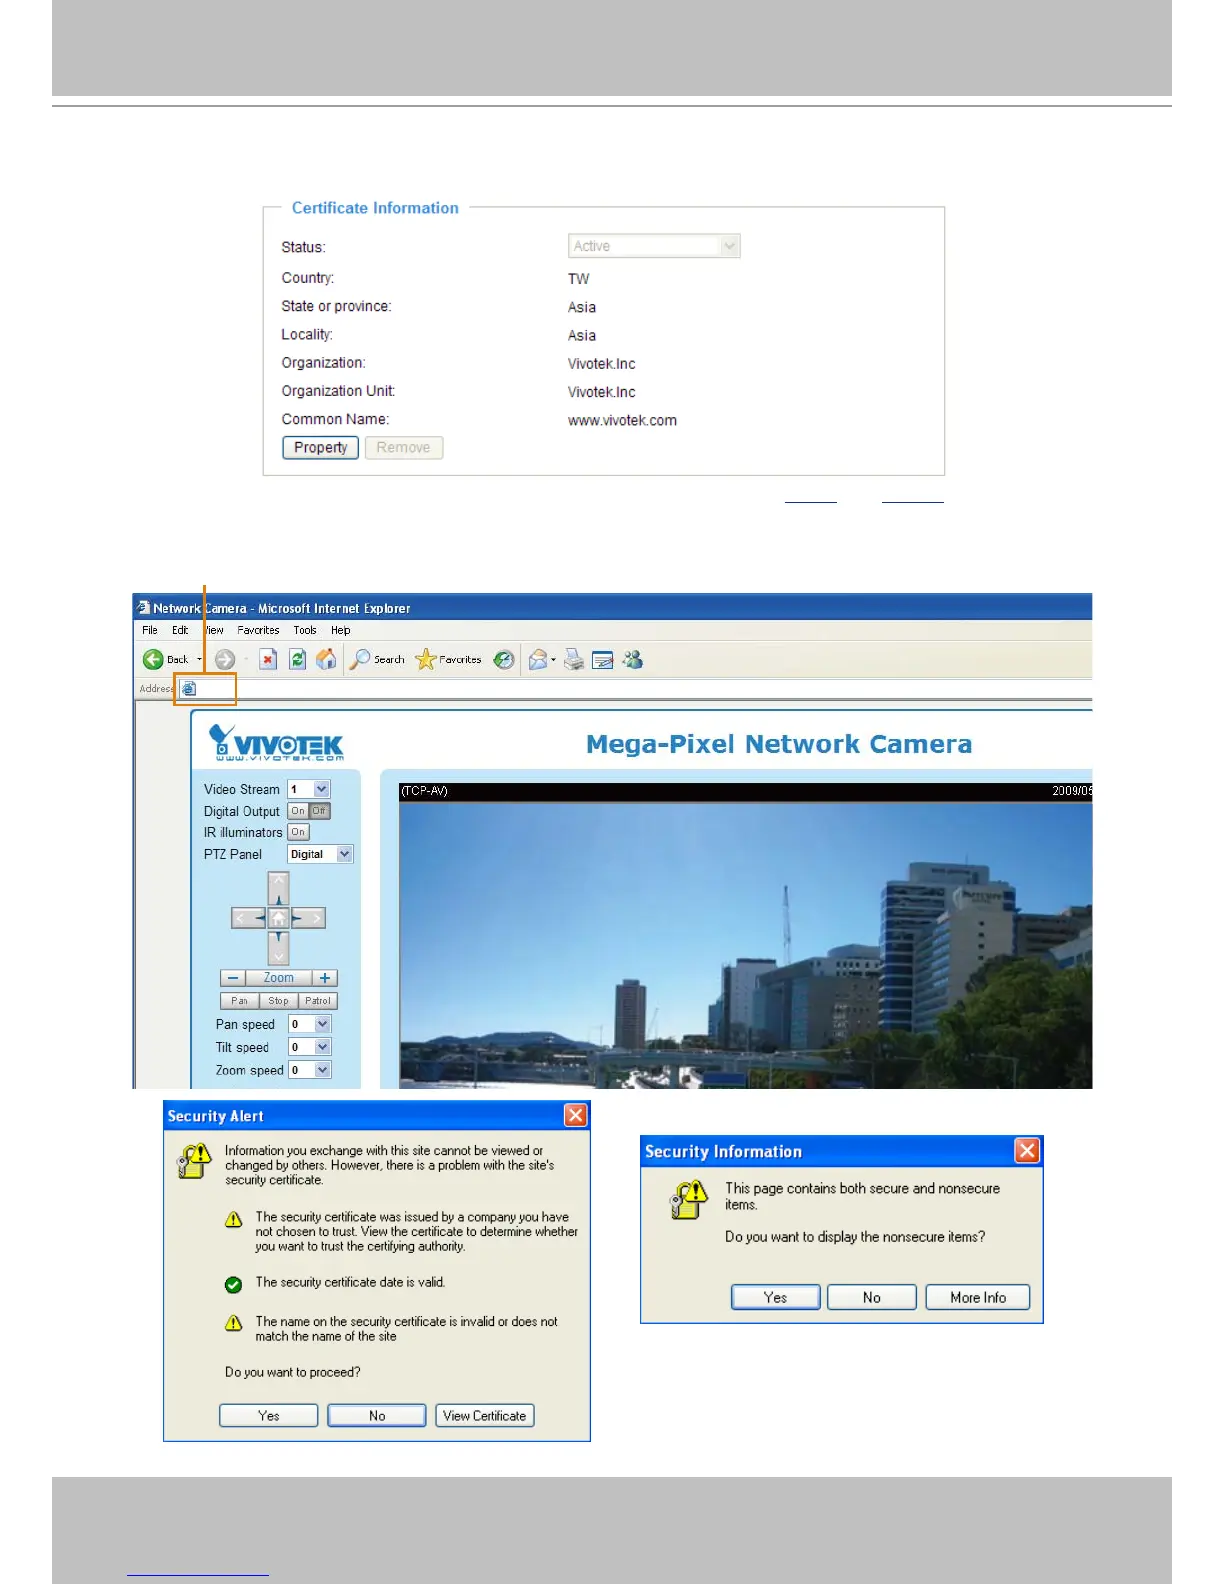Click Yes in Security Information dialog
Viewport: 1224px width, 1584px height.
(x=776, y=1297)
